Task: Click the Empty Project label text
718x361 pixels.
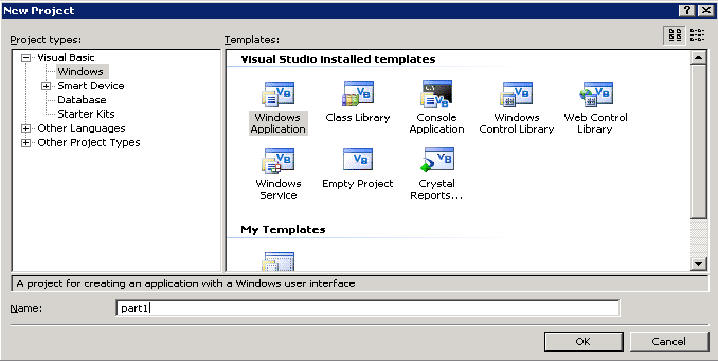Action: [358, 184]
